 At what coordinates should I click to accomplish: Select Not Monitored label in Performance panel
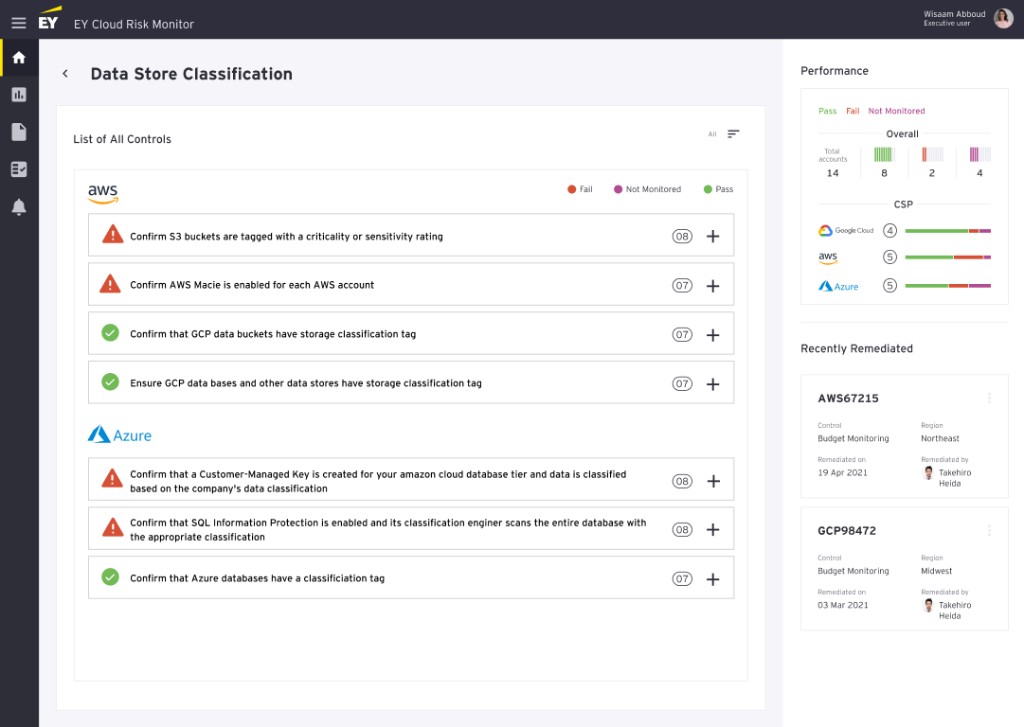tap(897, 111)
